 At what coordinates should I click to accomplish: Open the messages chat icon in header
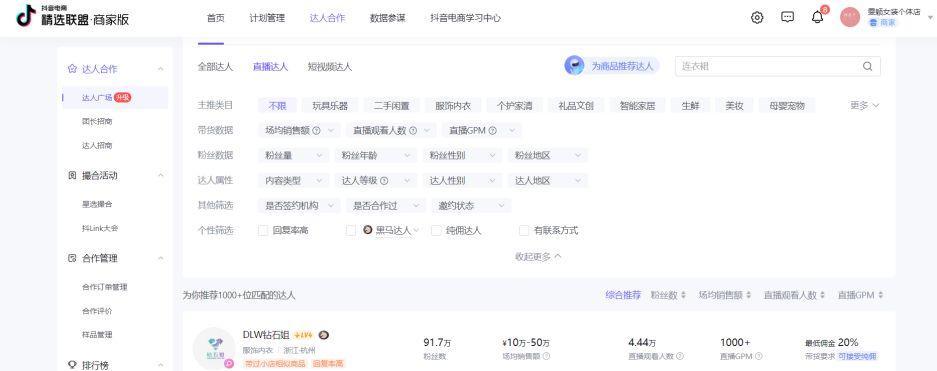coord(788,17)
